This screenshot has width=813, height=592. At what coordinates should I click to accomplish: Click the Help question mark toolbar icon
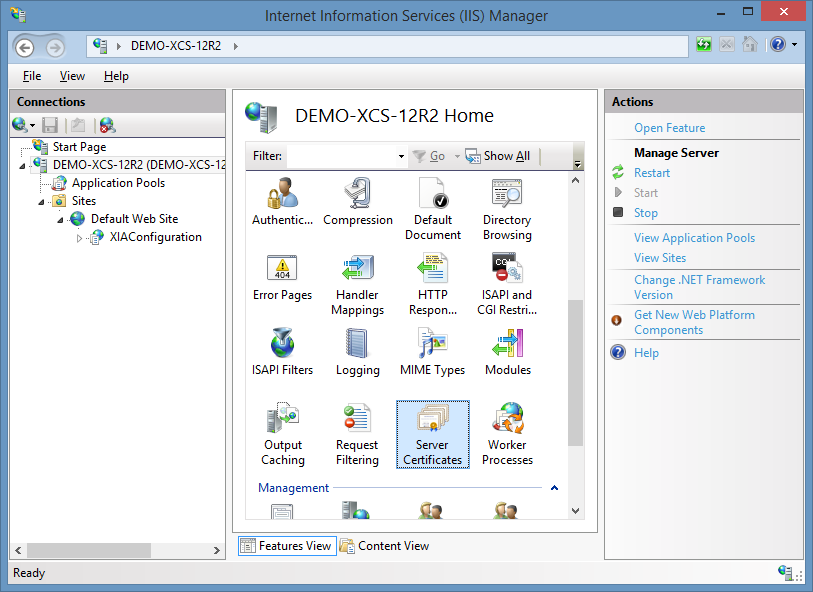point(778,45)
